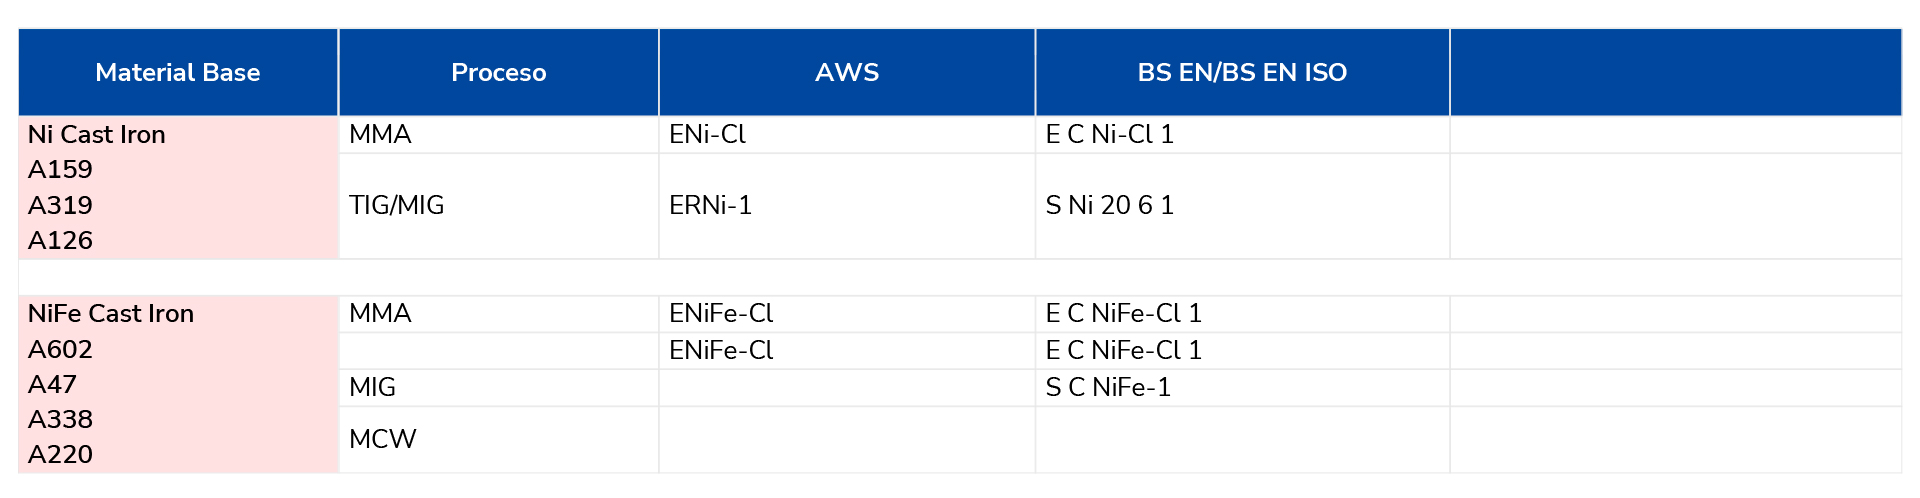Screen dimensions: 1920x498
Task: Click the AWS column header
Action: click(x=847, y=72)
